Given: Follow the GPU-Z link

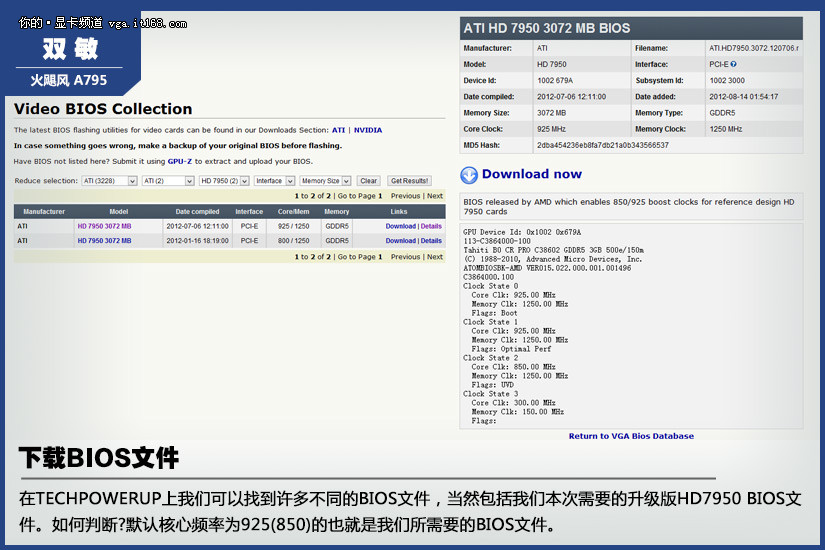Looking at the screenshot, I should (x=180, y=161).
